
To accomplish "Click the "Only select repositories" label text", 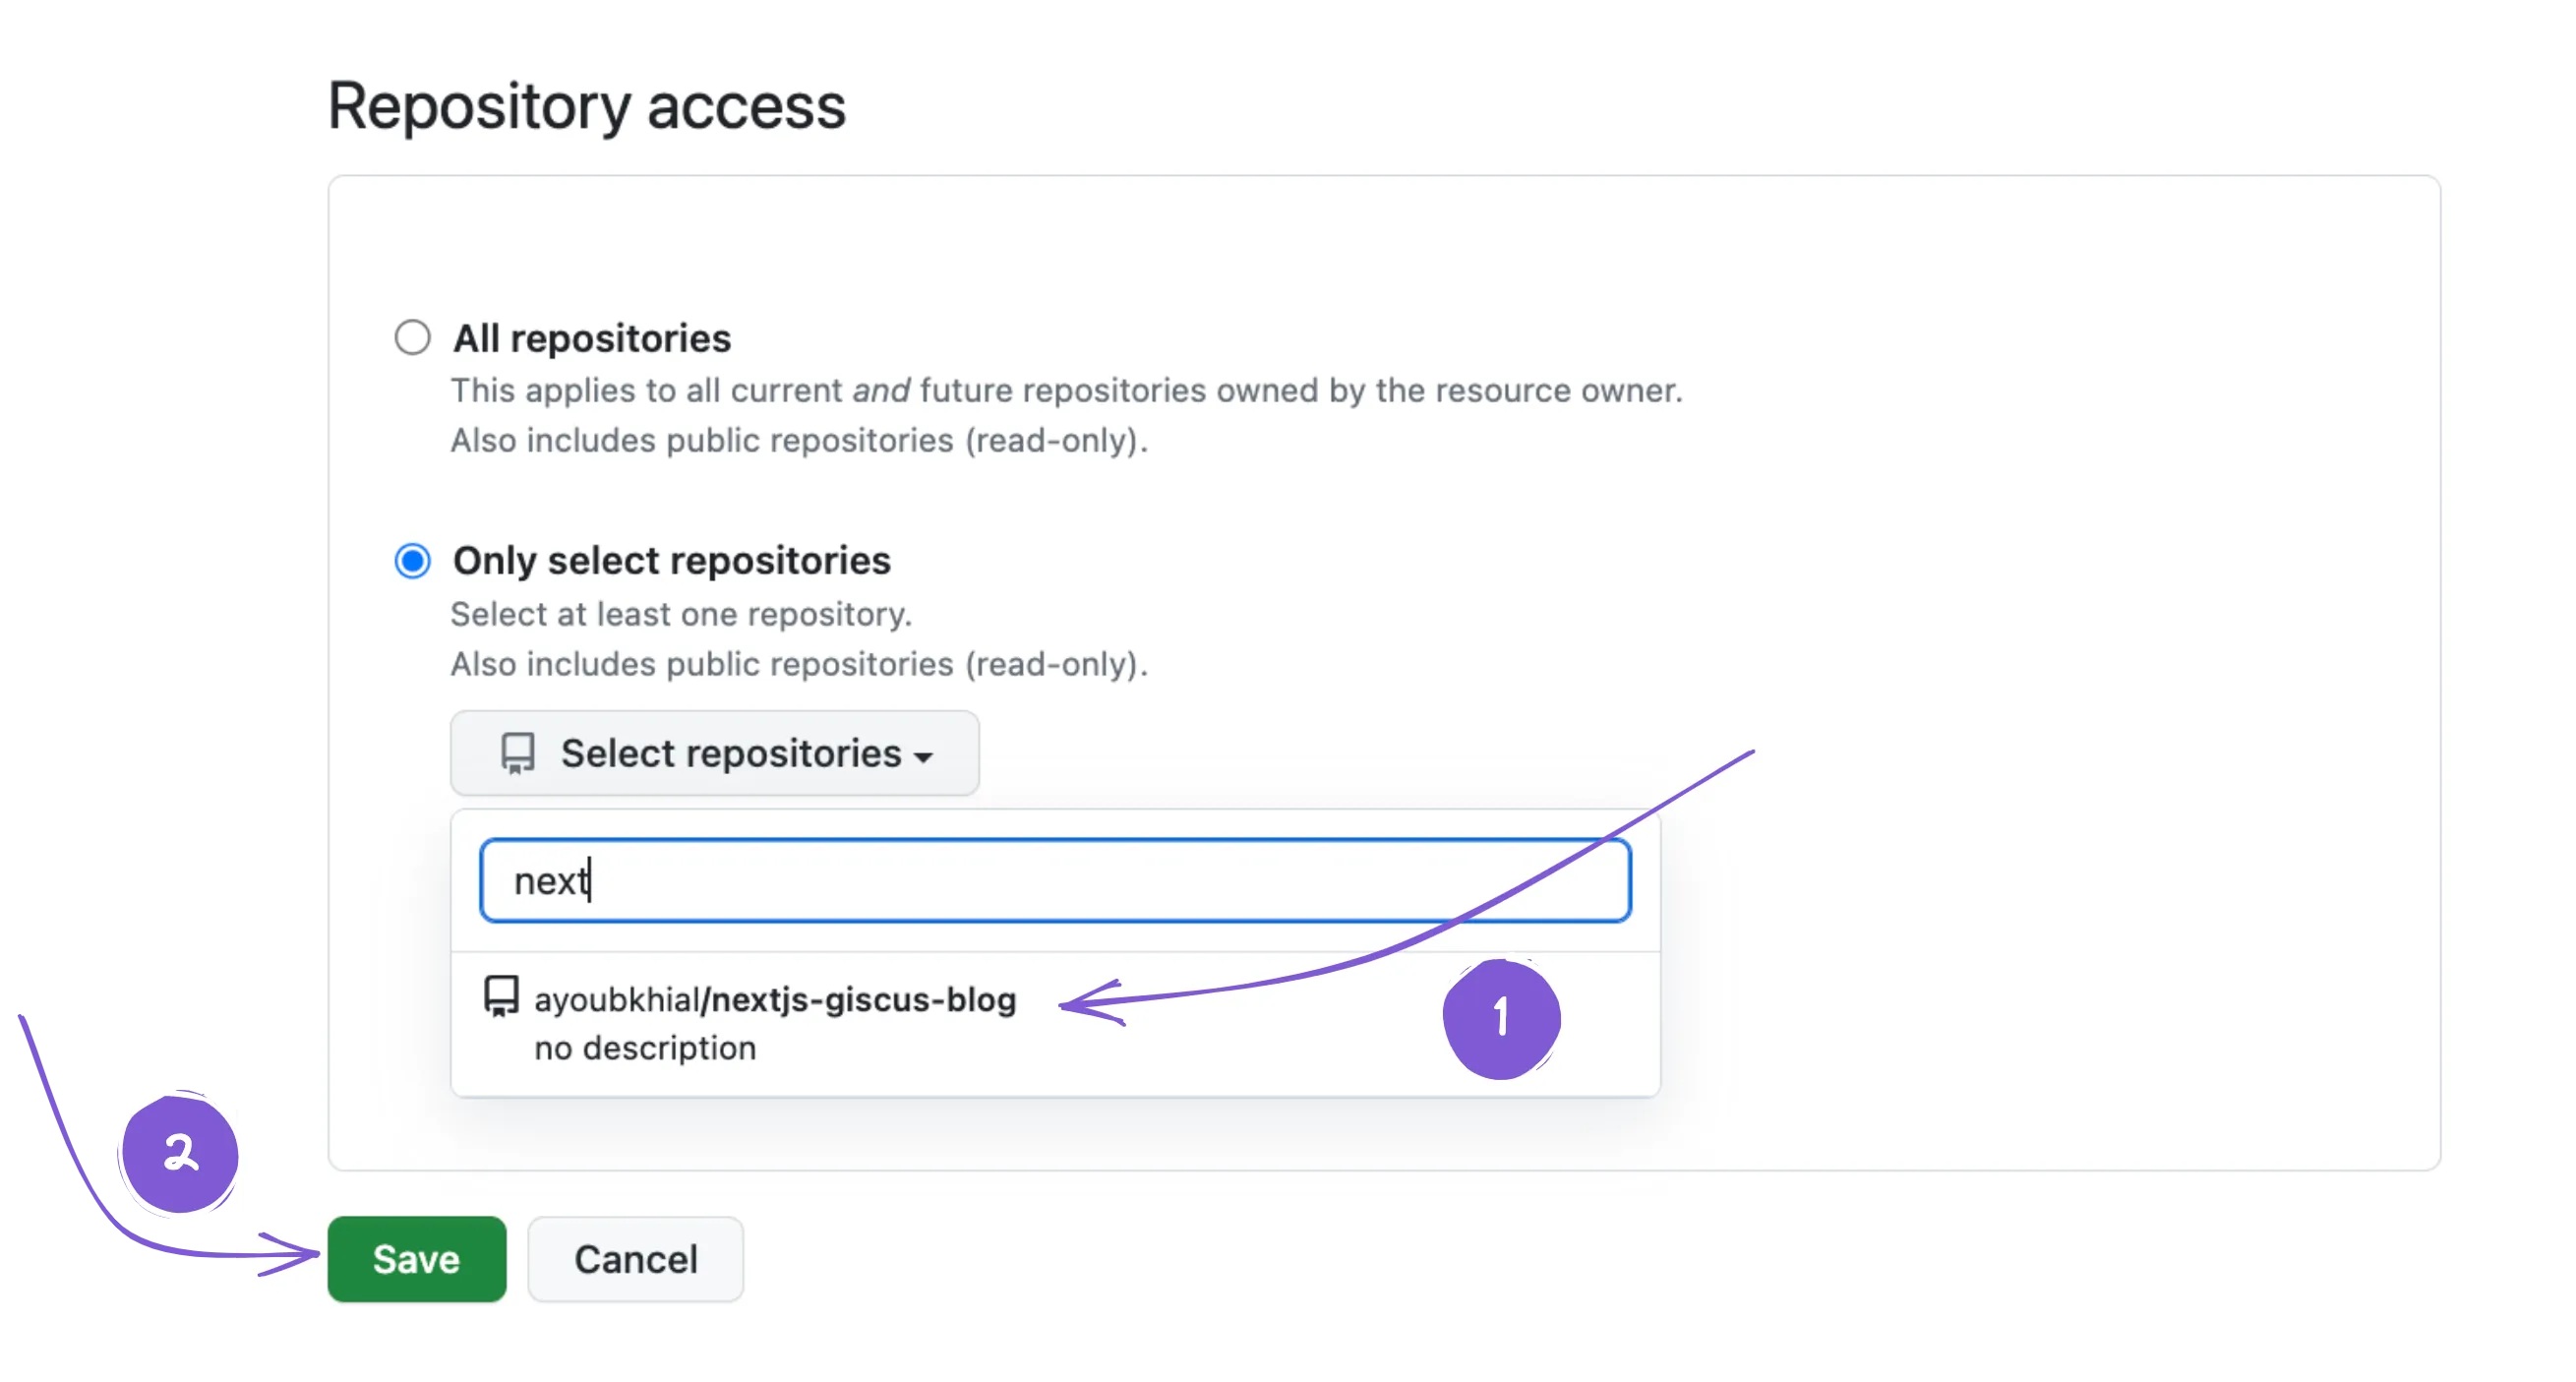I will [671, 561].
